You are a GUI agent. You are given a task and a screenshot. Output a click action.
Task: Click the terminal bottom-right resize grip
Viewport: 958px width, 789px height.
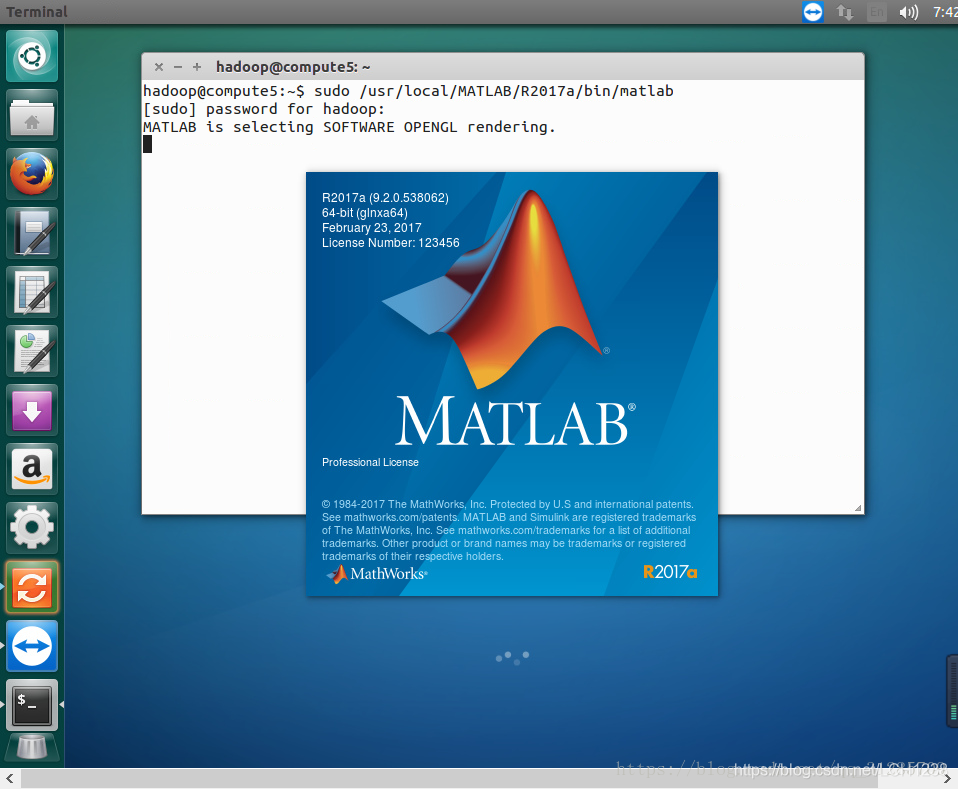[x=858, y=508]
